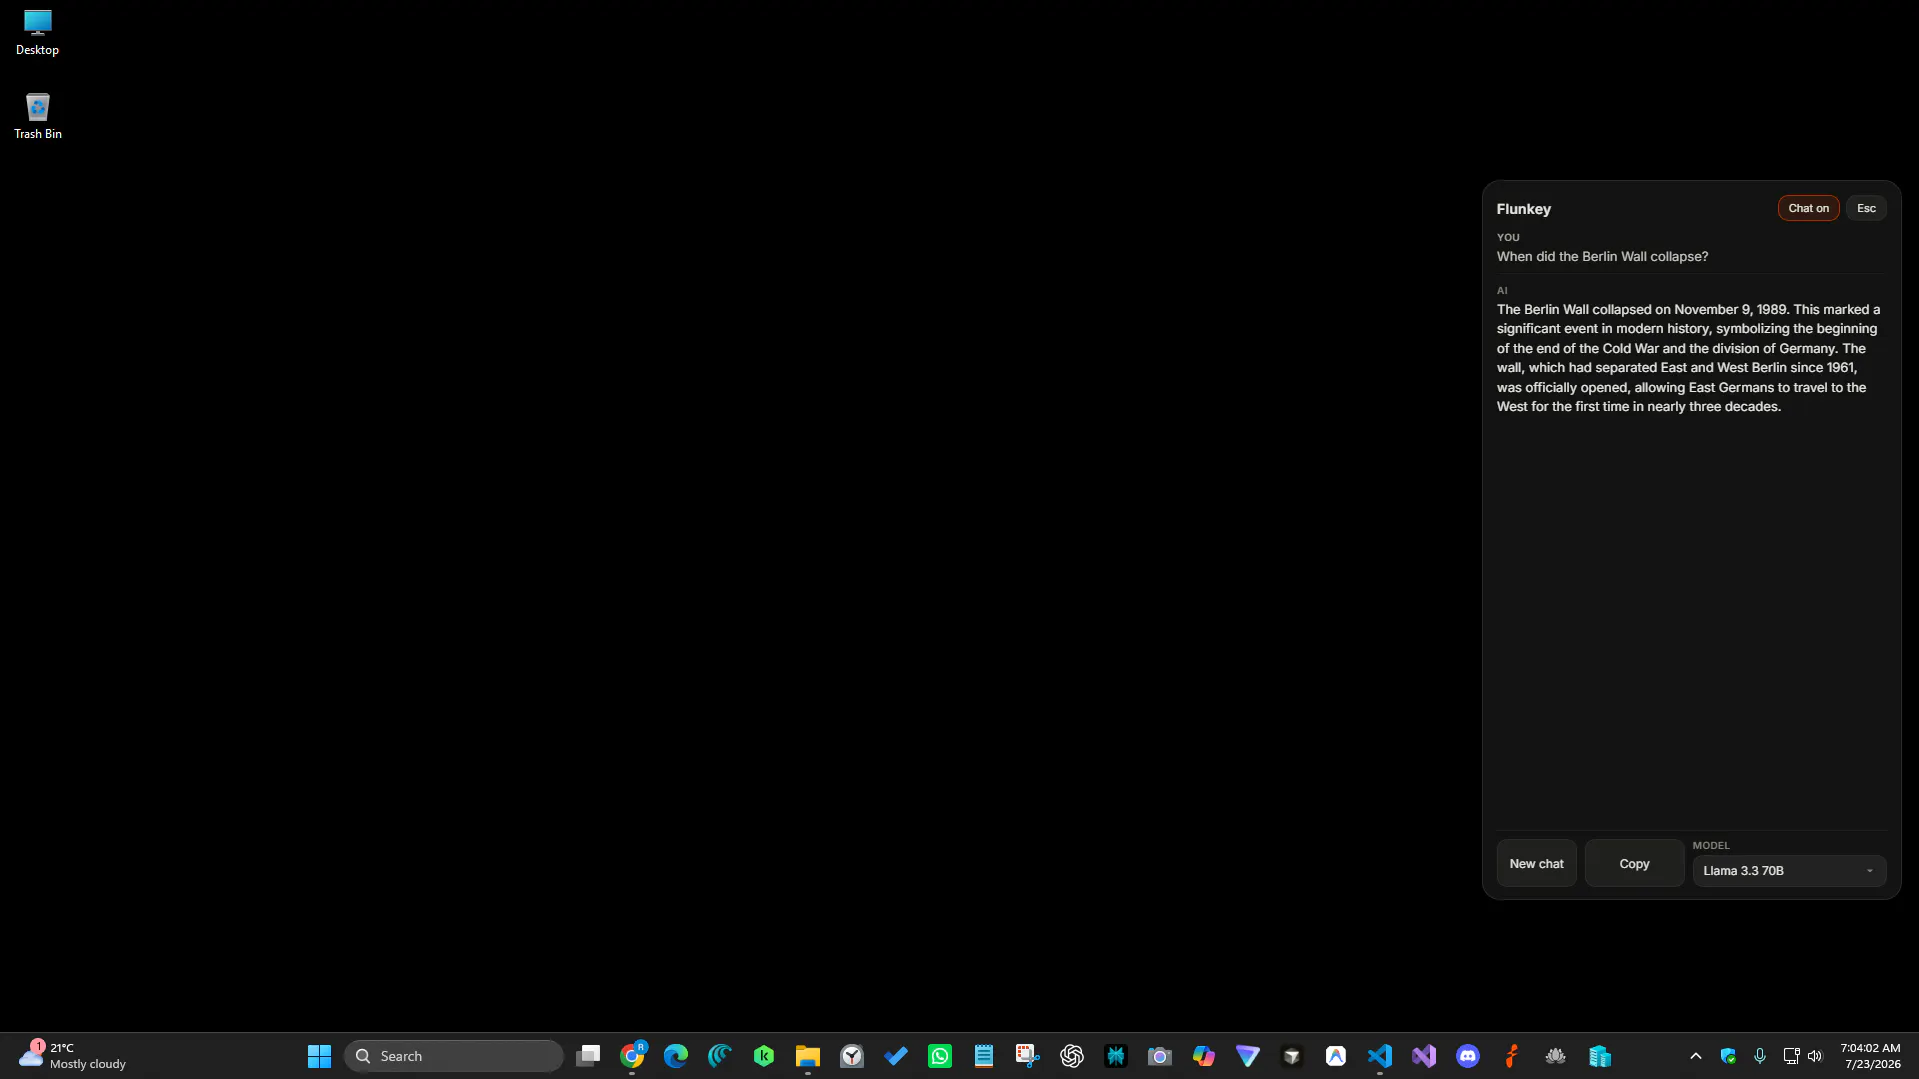Select the Trash Bin desktop icon
This screenshot has height=1079, width=1919.
click(37, 116)
